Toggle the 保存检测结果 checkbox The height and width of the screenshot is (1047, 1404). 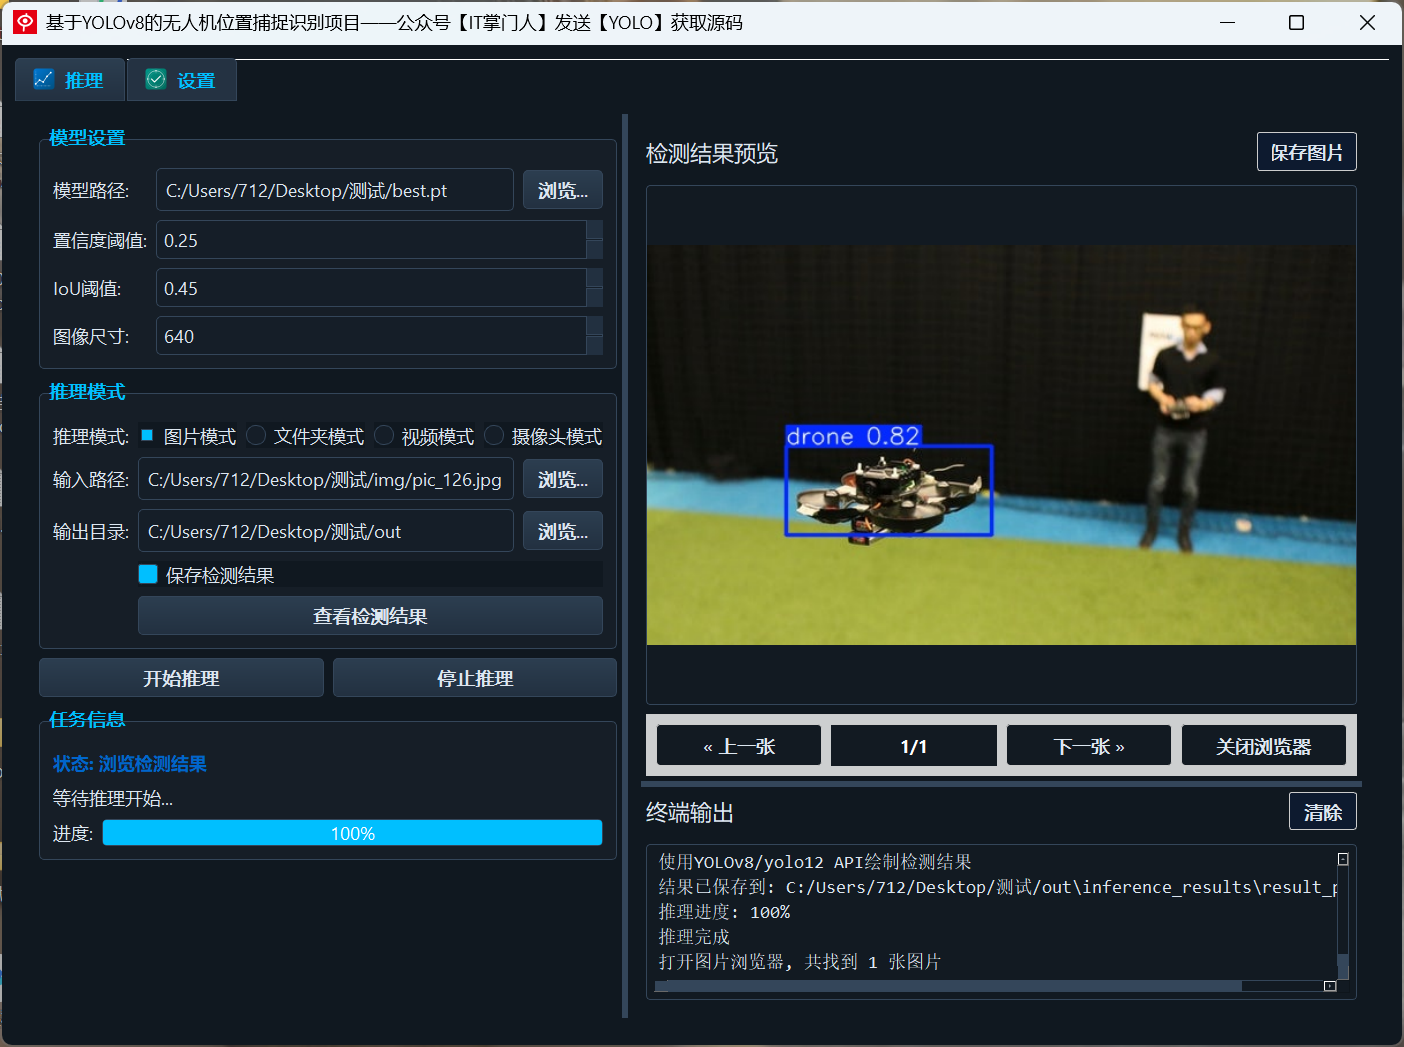[148, 574]
